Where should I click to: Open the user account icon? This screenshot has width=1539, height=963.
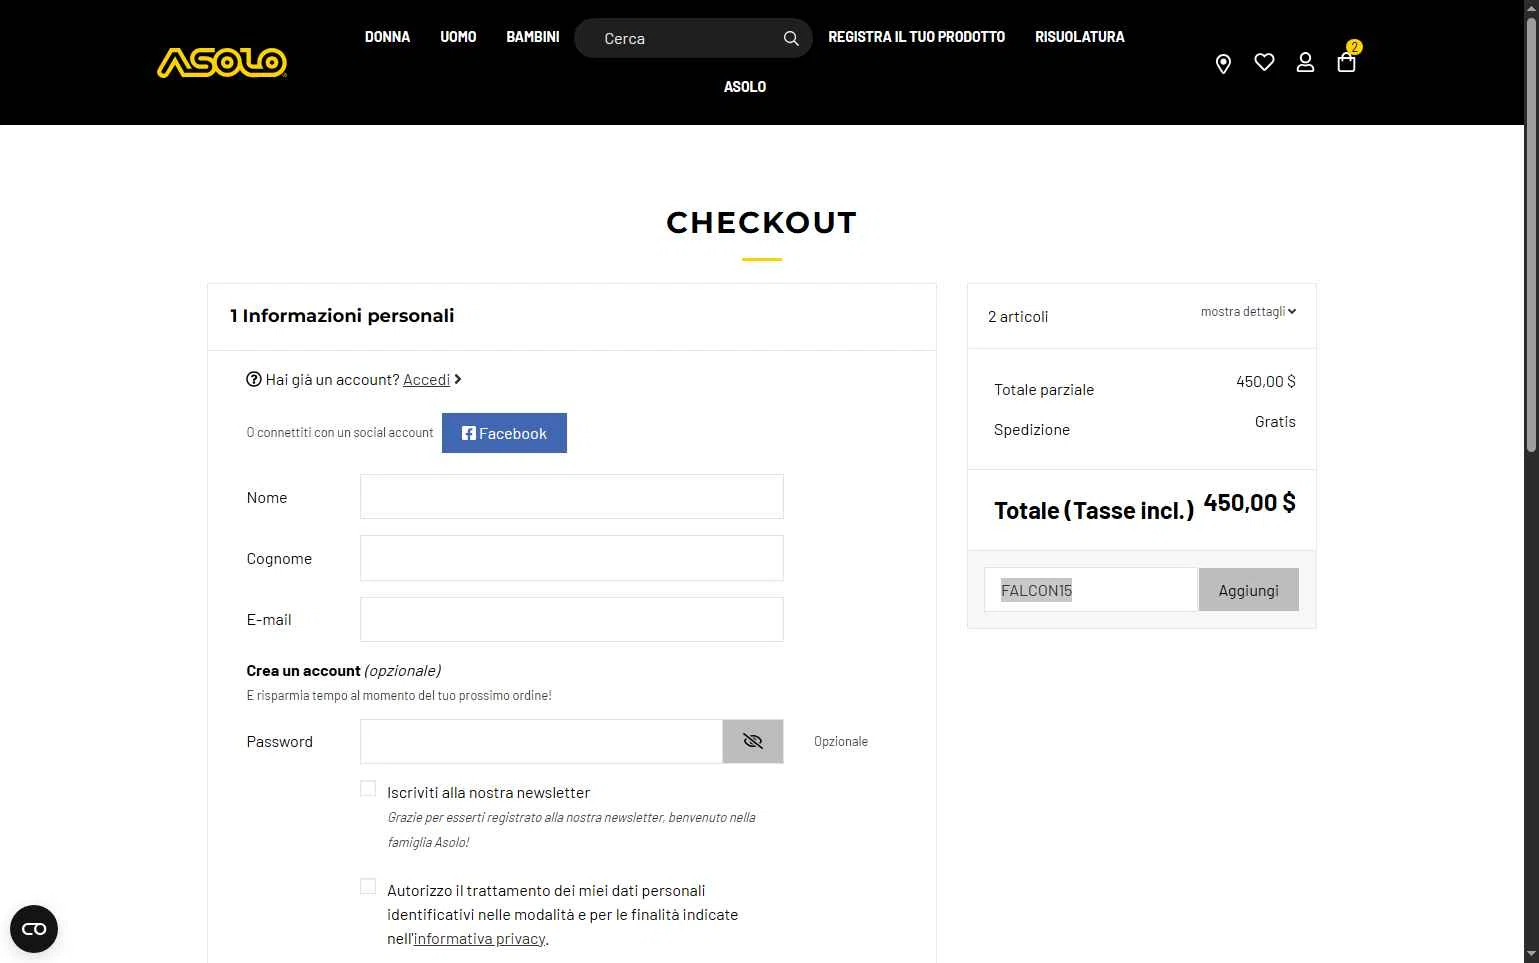1305,62
